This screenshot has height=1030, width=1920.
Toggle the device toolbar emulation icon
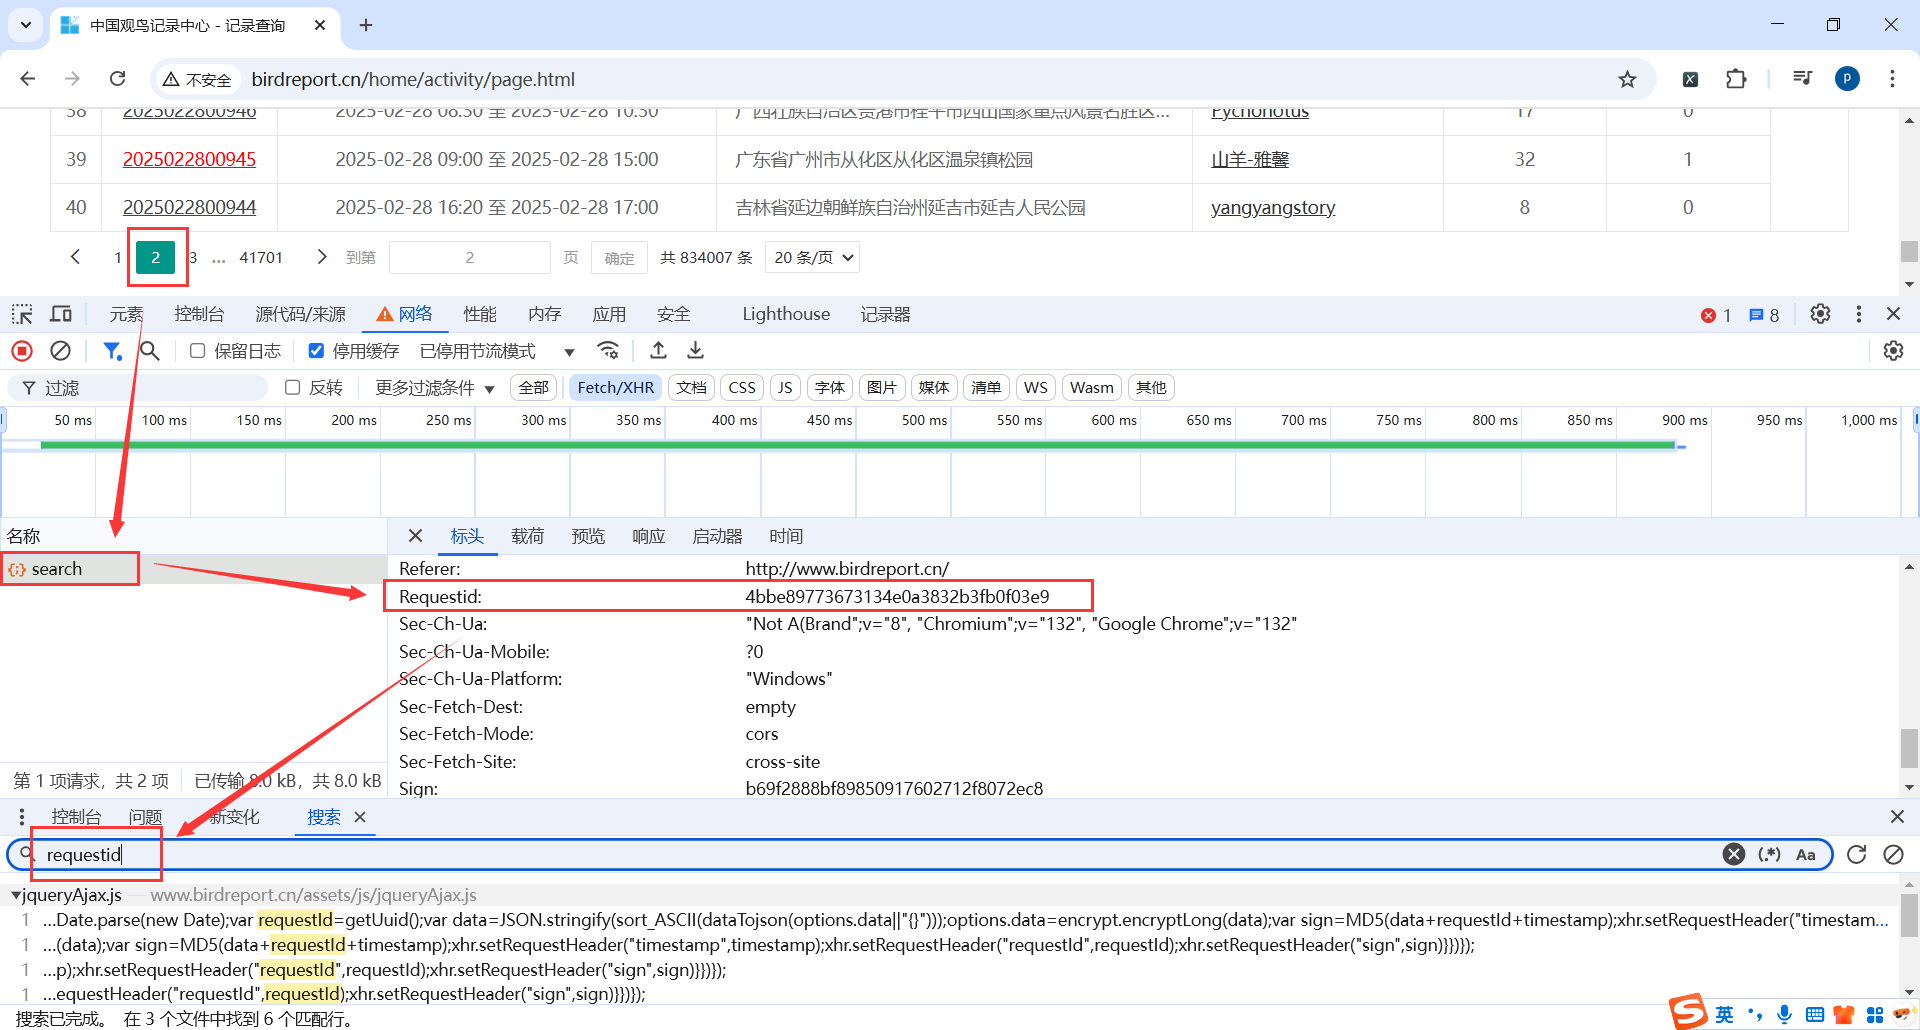[x=61, y=314]
